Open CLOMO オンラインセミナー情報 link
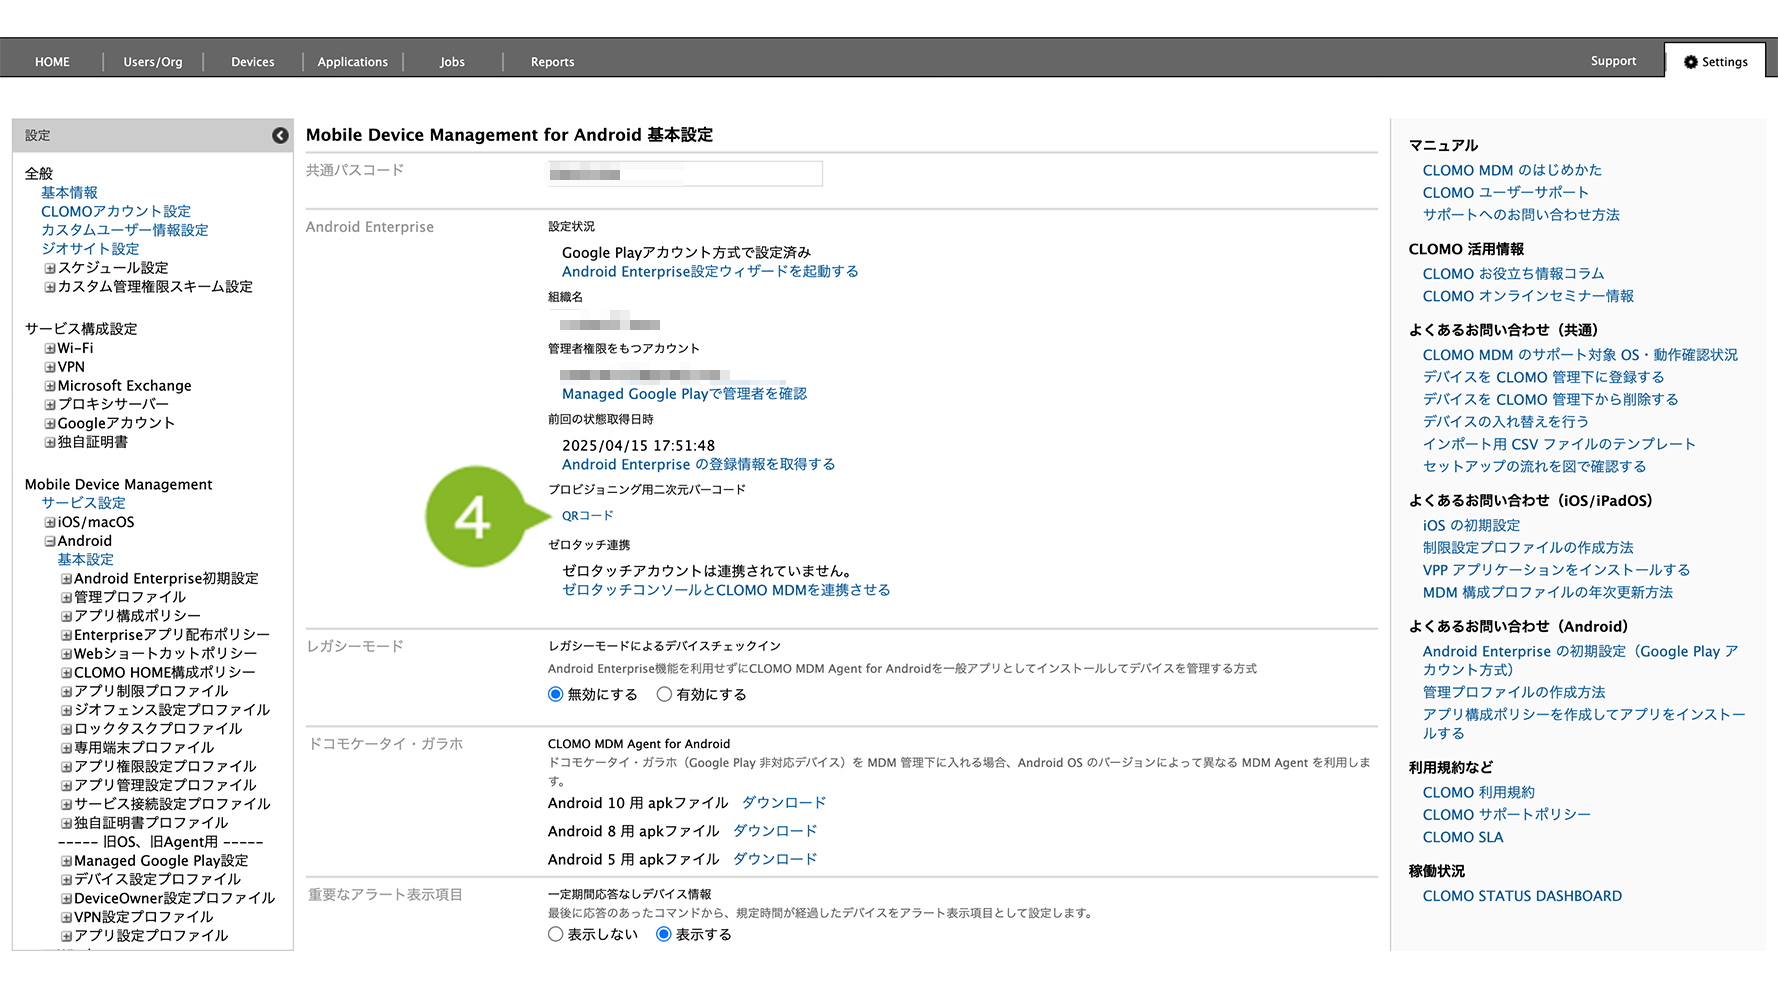The width and height of the screenshot is (1778, 1000). 1528,296
